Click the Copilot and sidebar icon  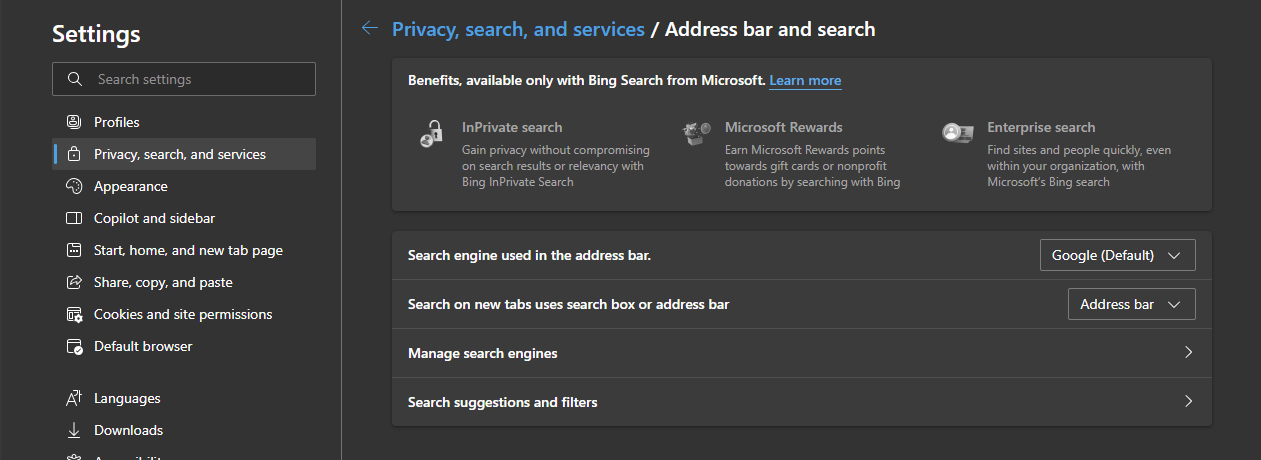pos(74,218)
